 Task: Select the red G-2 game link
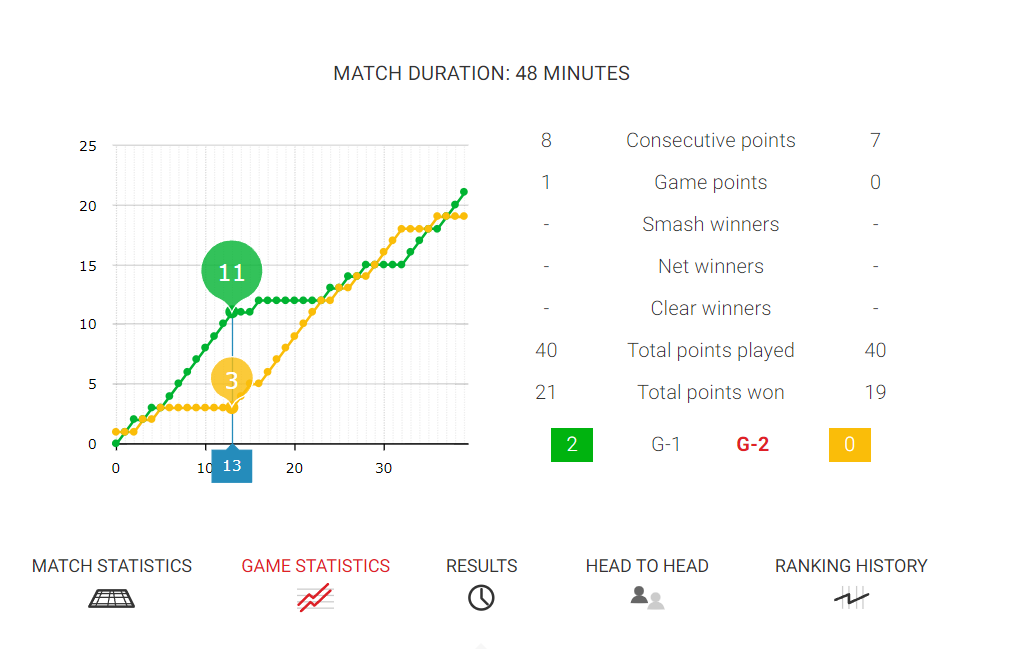click(753, 444)
